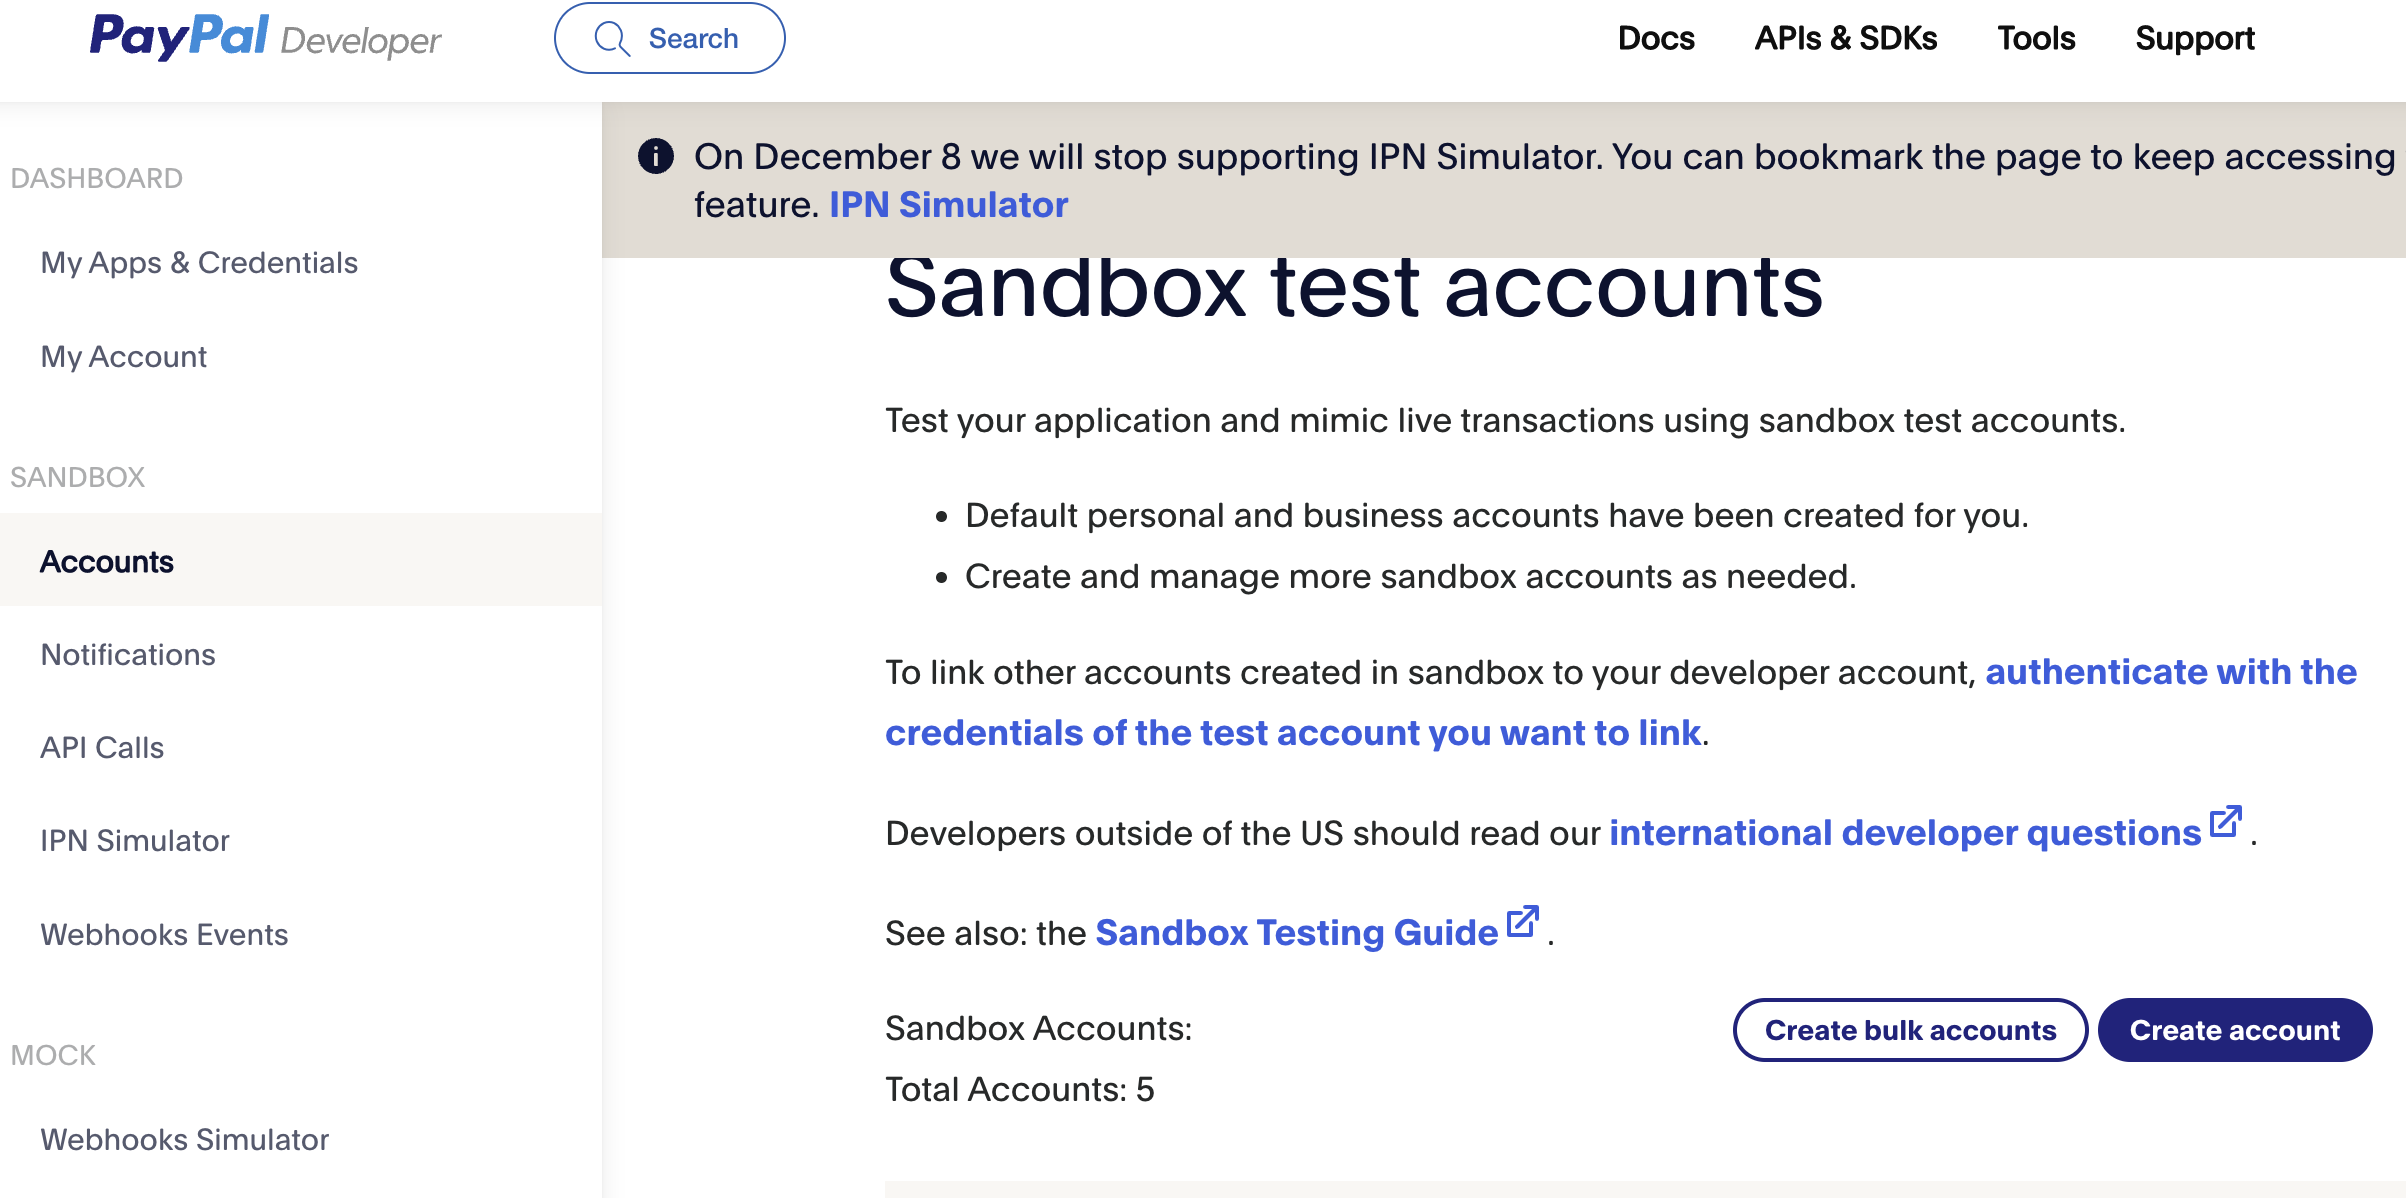
Task: Open the sandbox Notifications page
Action: 128,655
